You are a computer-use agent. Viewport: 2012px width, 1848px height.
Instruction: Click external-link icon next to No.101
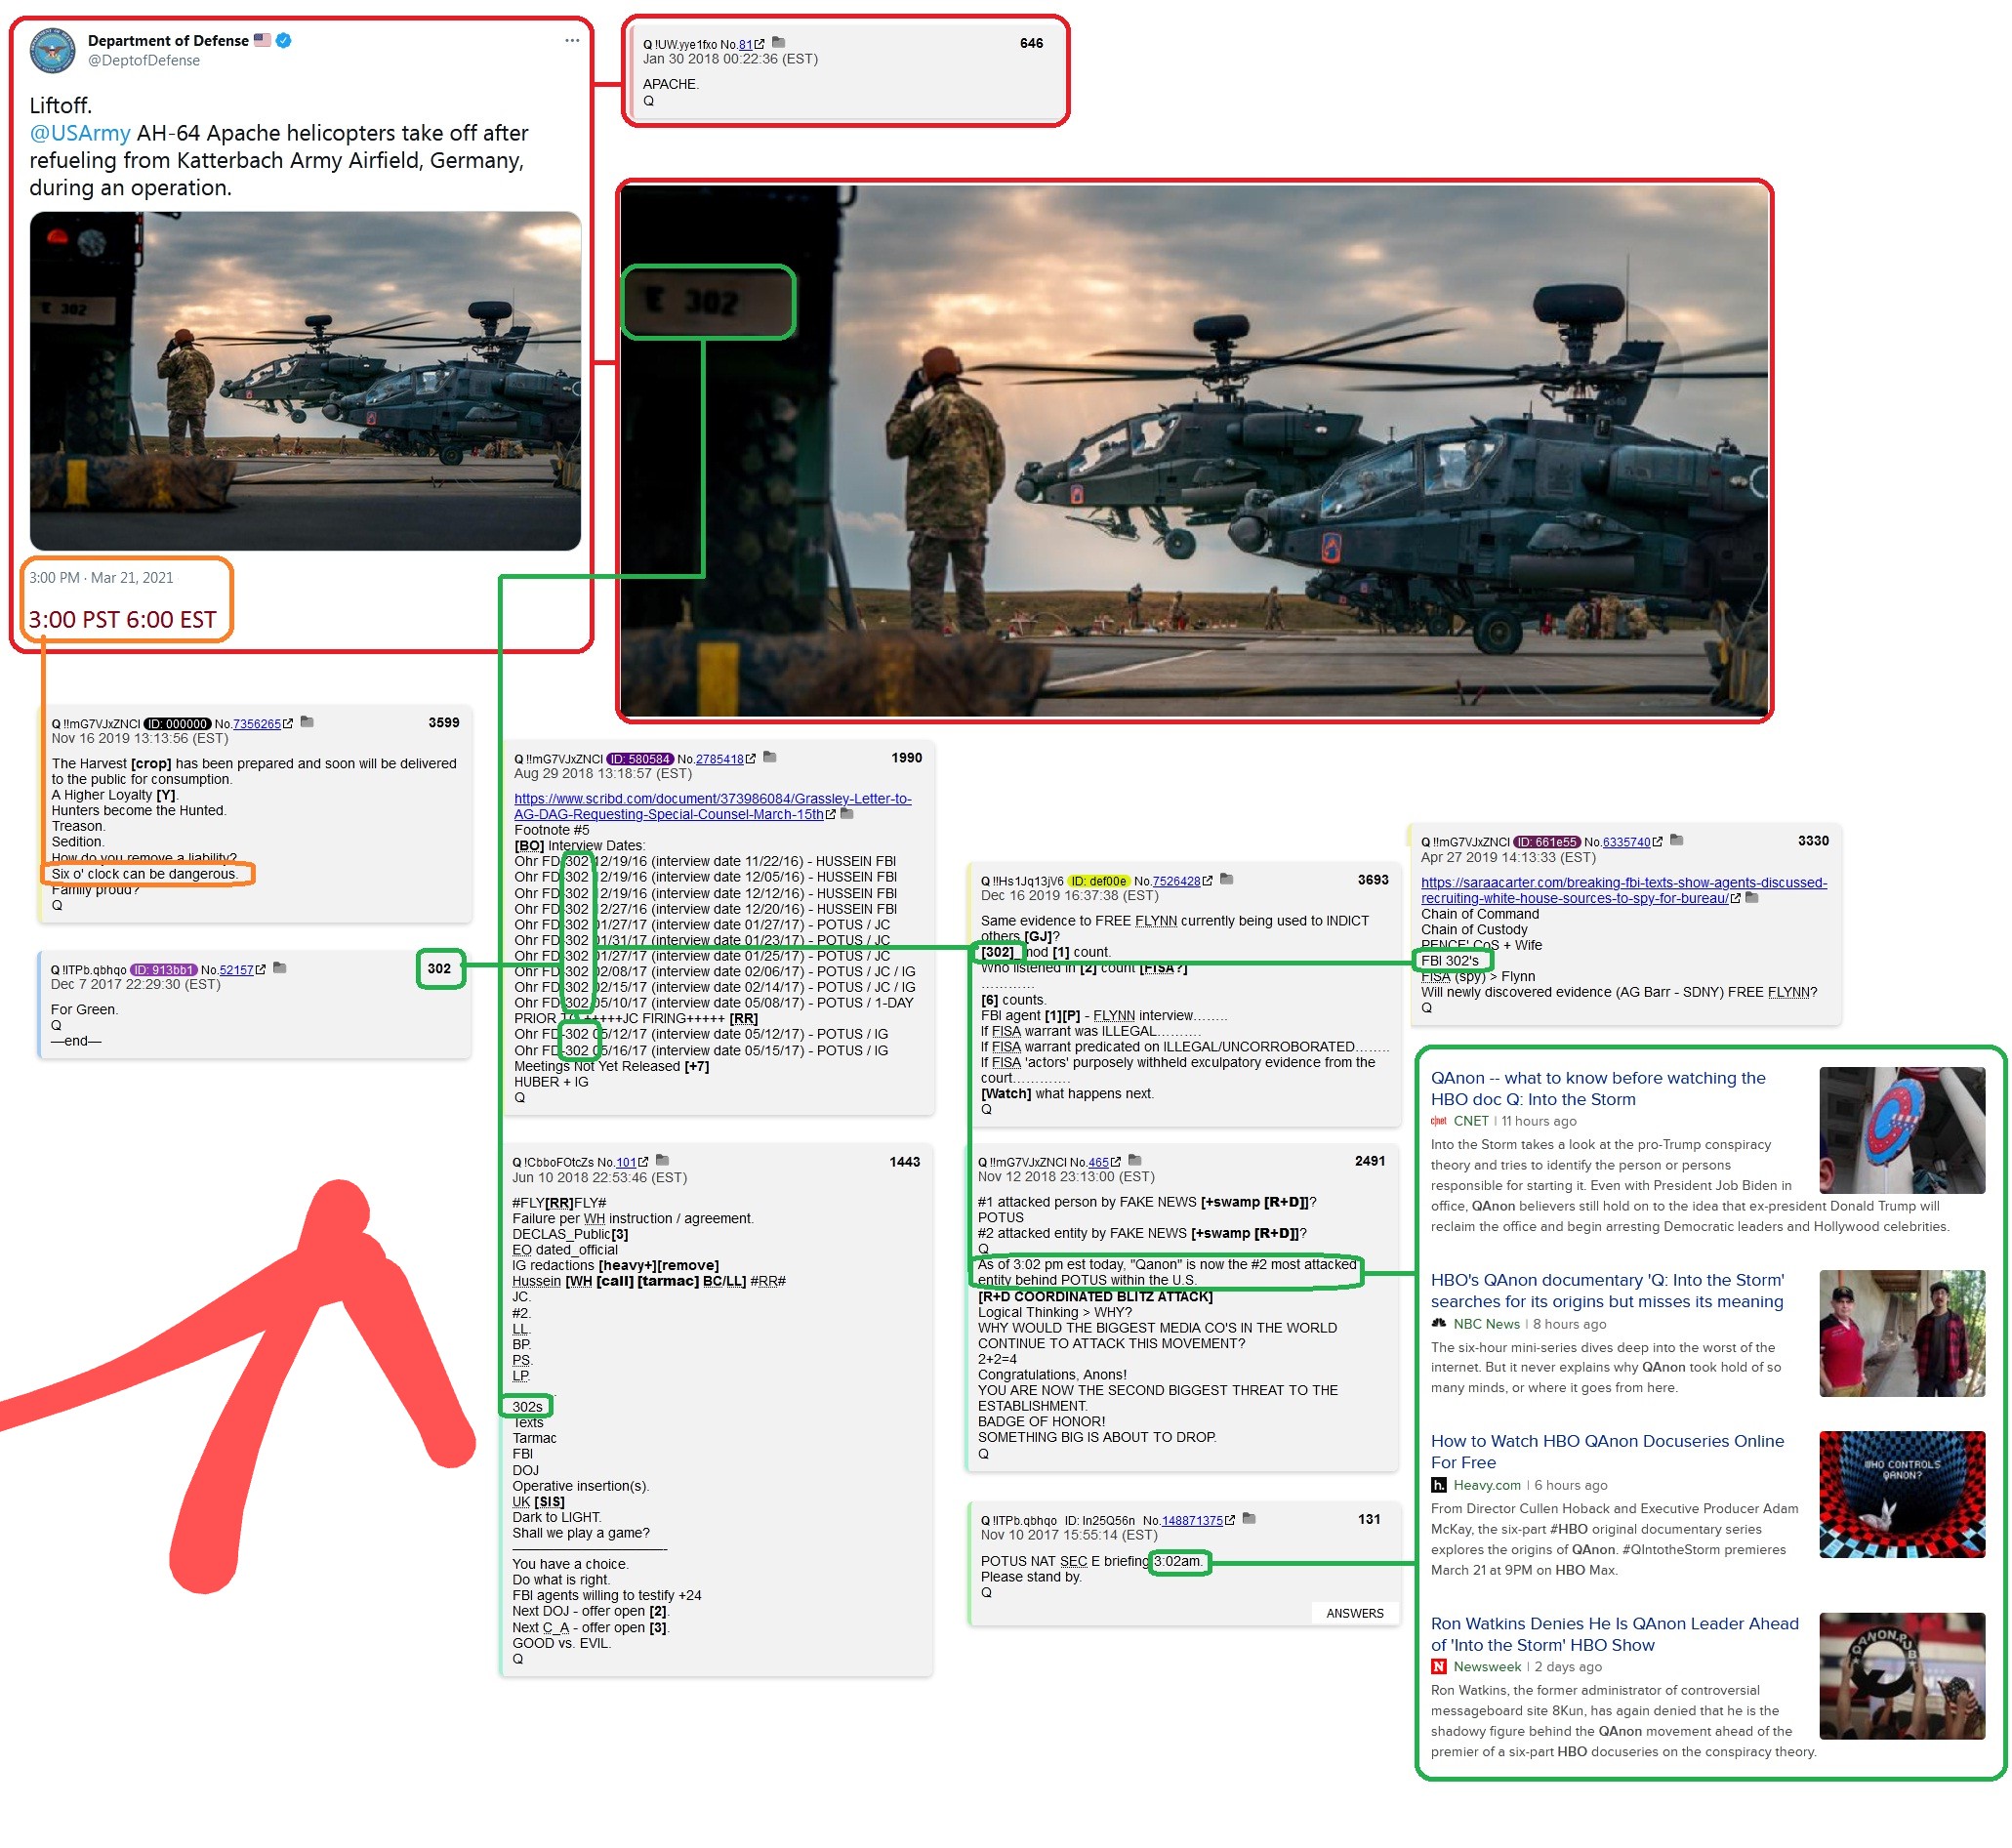coord(643,1162)
